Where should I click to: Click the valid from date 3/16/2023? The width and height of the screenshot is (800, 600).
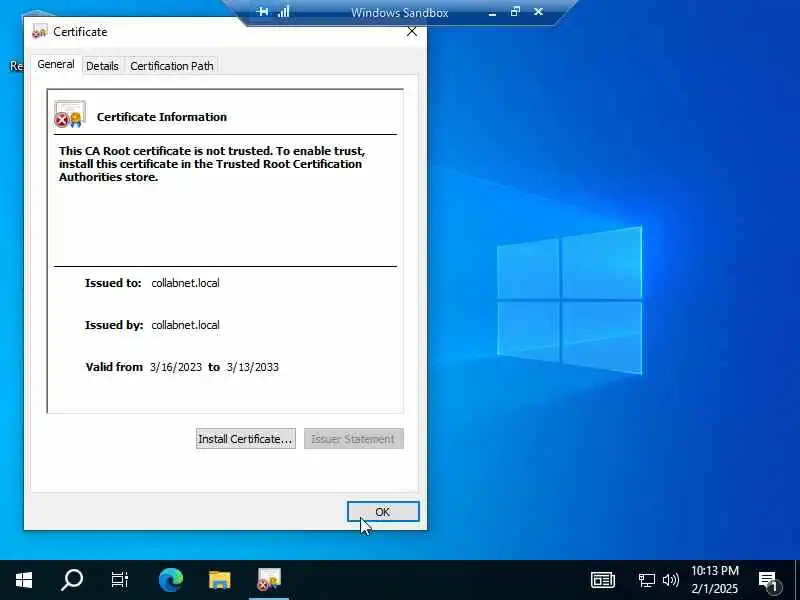pos(176,367)
